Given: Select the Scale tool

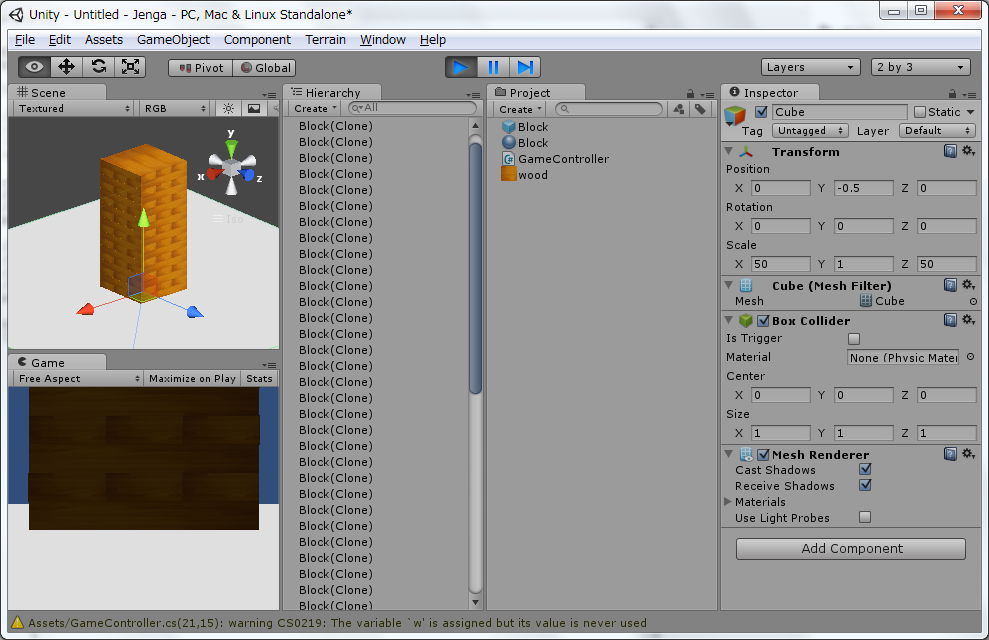Looking at the screenshot, I should pos(130,67).
